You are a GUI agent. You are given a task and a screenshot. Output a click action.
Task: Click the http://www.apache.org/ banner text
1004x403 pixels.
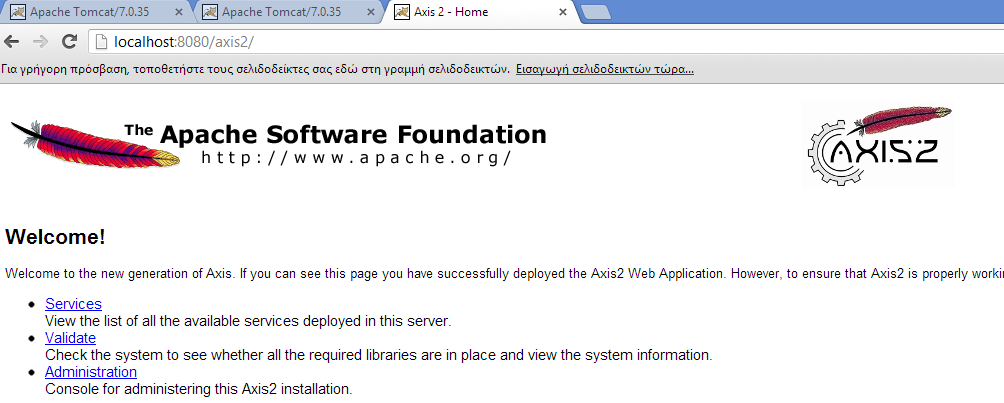tap(357, 158)
